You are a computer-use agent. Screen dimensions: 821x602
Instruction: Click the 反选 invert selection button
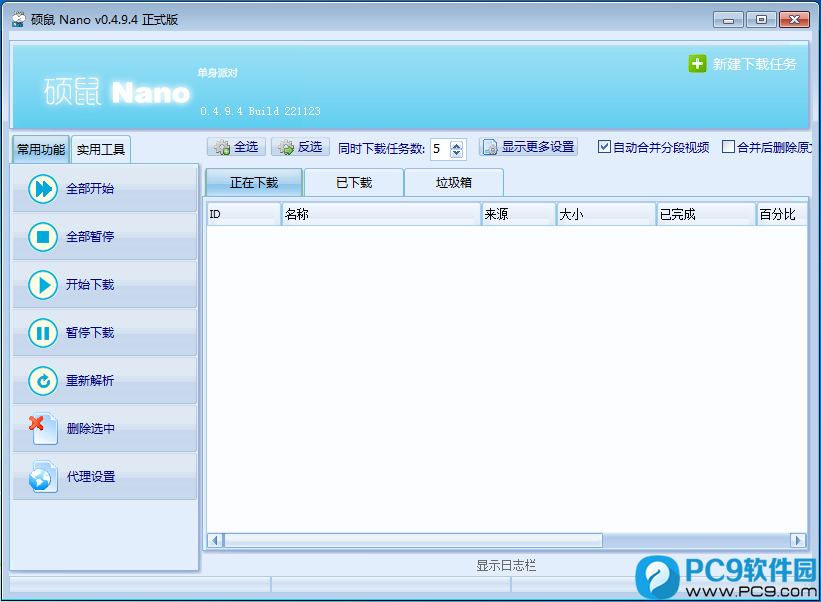click(301, 147)
